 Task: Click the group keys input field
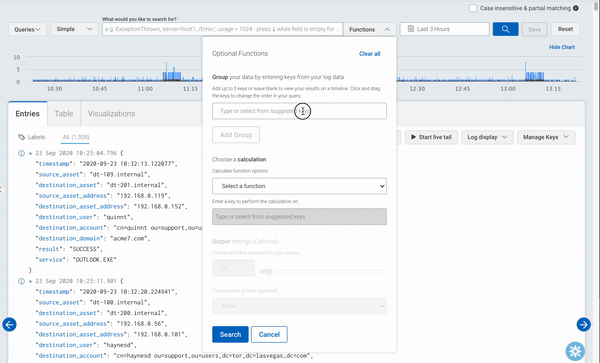[299, 111]
